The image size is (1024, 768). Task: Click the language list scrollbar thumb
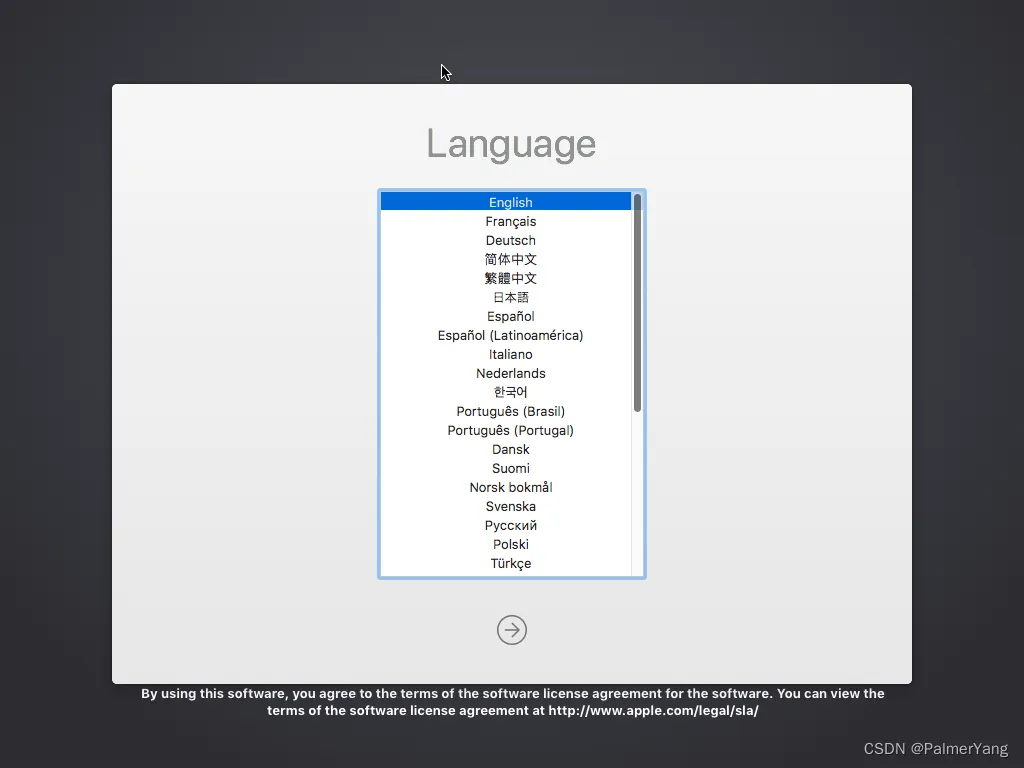[x=637, y=302]
